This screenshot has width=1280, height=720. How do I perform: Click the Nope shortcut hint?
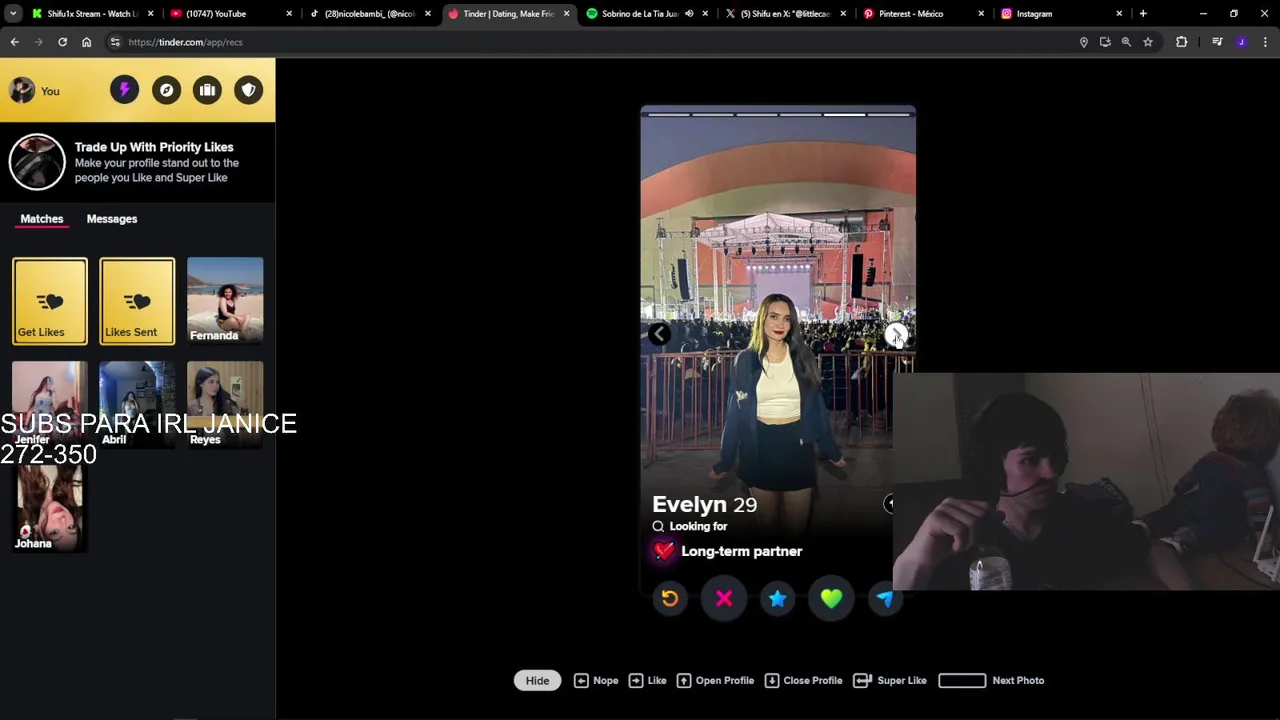[596, 680]
